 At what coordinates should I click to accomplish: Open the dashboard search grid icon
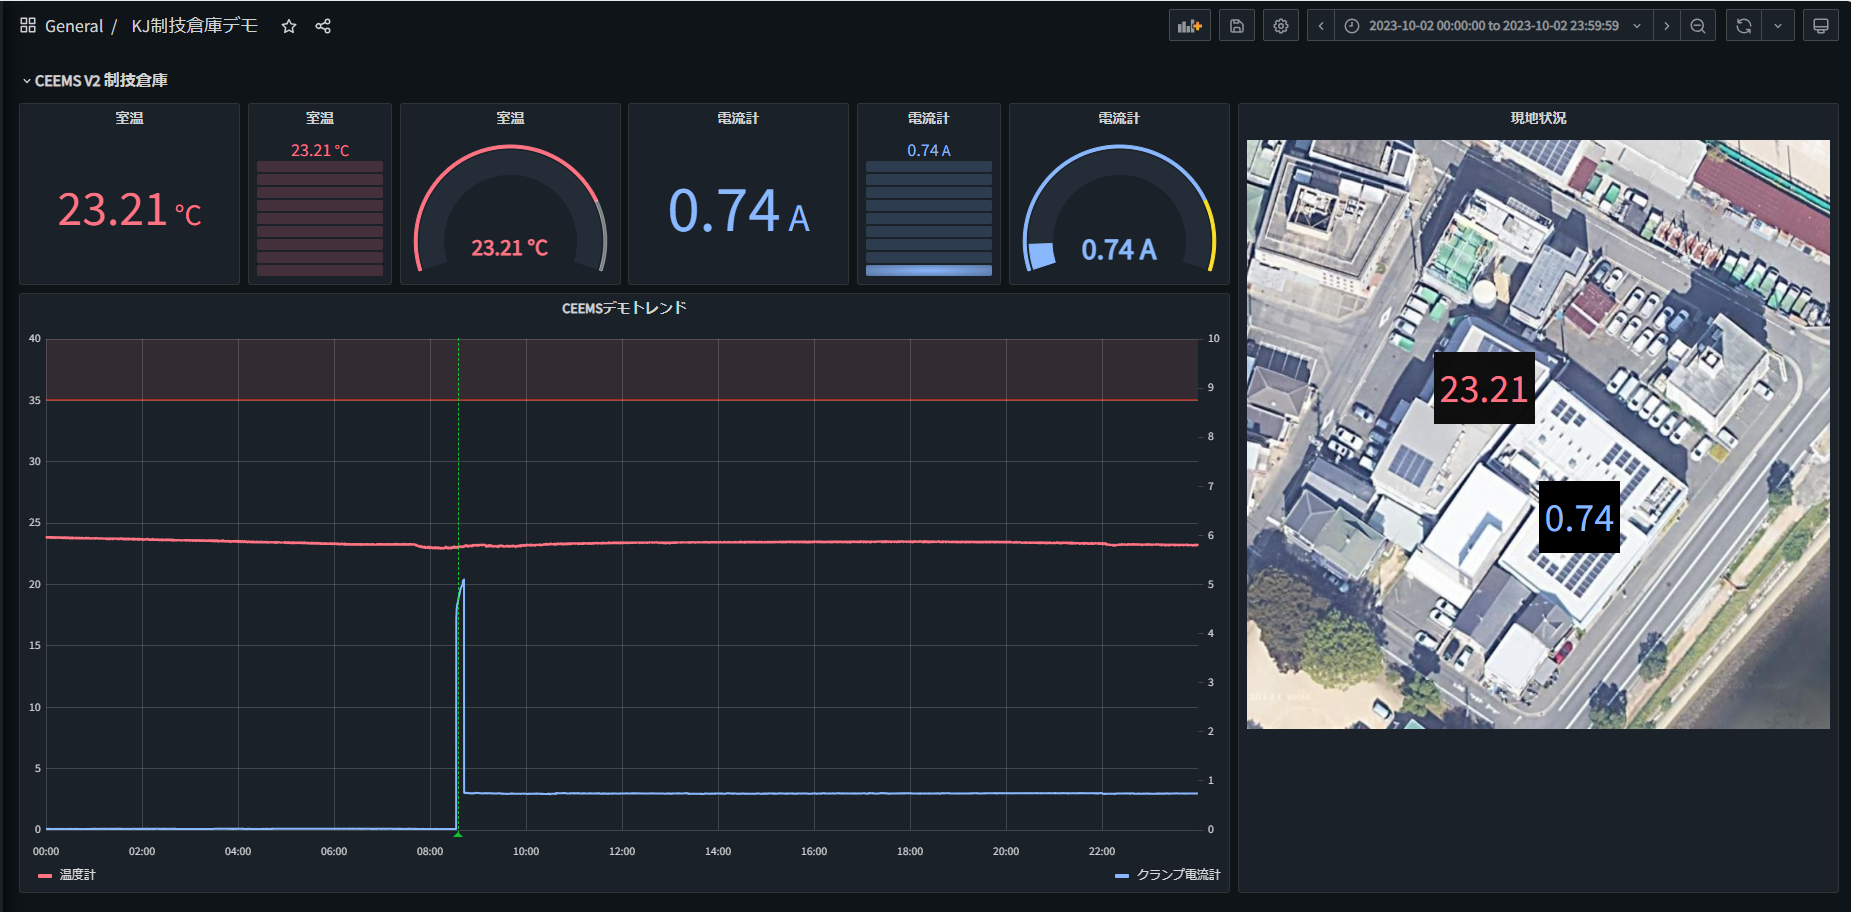point(28,26)
